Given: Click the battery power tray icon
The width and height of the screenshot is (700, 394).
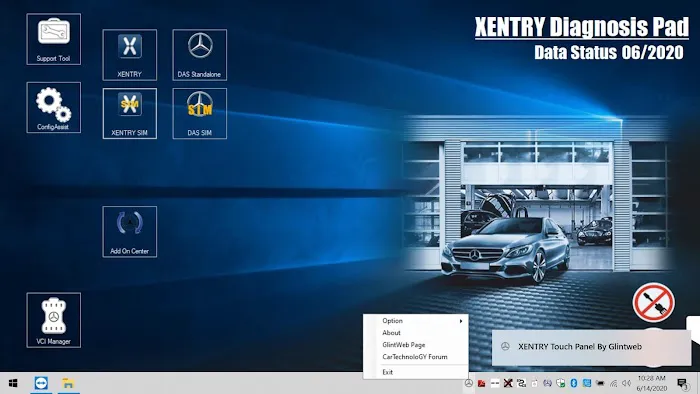Looking at the screenshot, I should [x=600, y=383].
